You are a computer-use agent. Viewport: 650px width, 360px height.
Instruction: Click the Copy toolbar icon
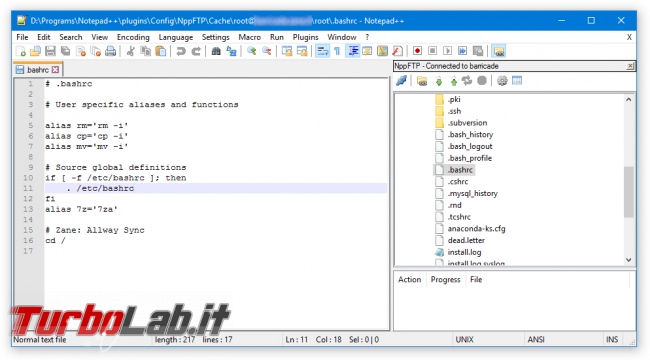[146, 51]
